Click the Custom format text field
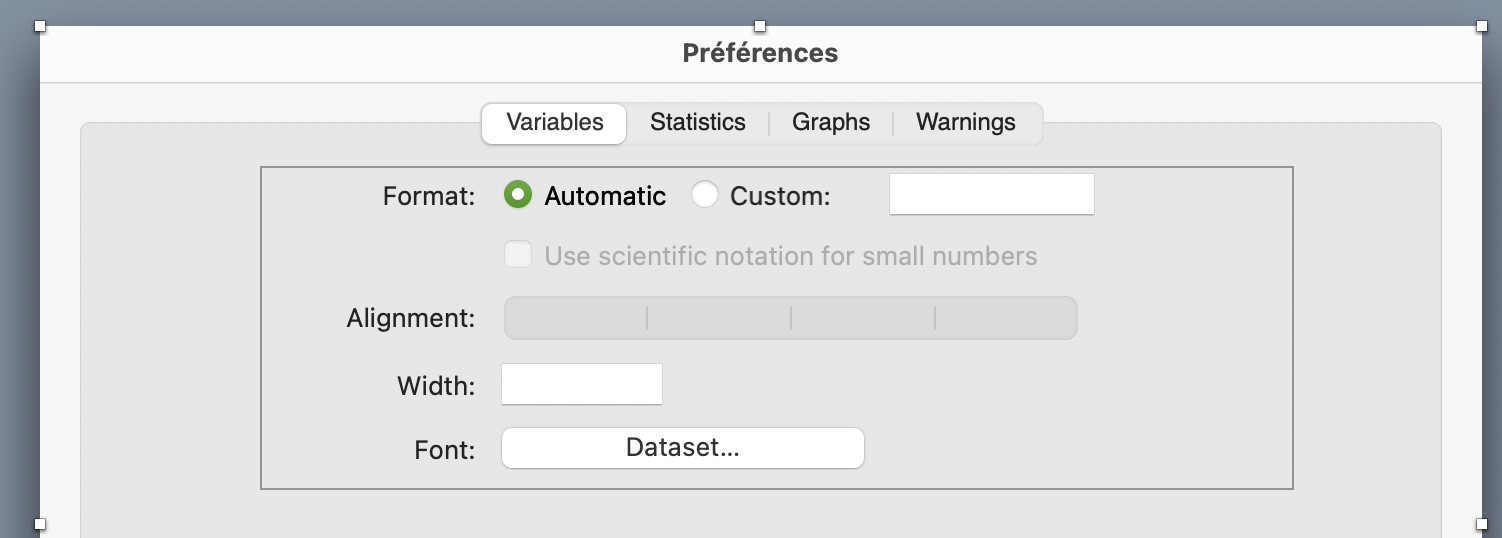 pos(991,195)
